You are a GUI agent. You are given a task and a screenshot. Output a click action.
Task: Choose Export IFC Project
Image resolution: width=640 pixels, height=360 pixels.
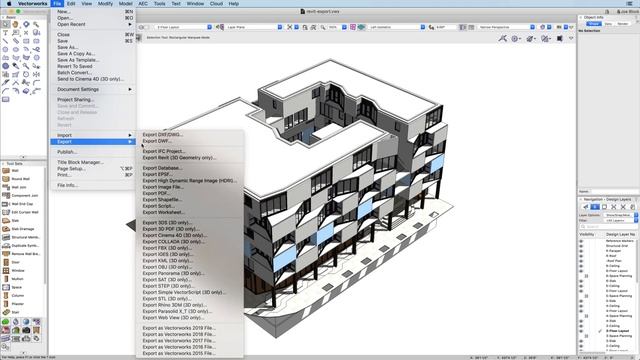click(164, 151)
